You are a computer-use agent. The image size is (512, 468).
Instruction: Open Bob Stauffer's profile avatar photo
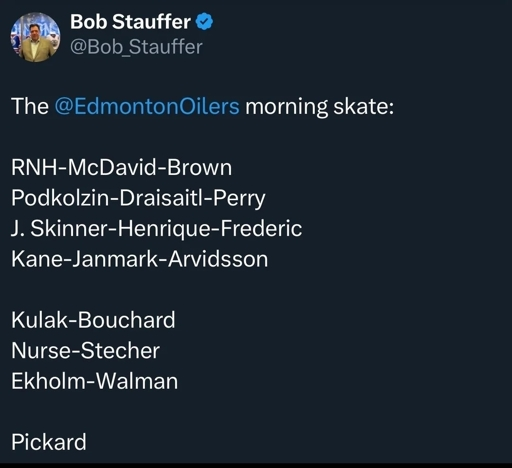[35, 37]
